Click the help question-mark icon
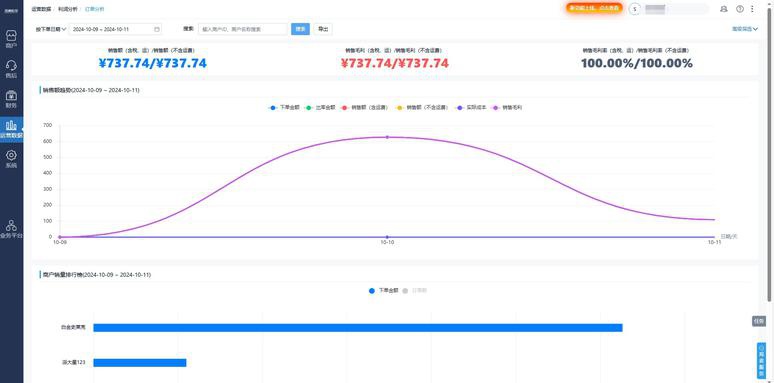This screenshot has height=383, width=774. point(739,9)
